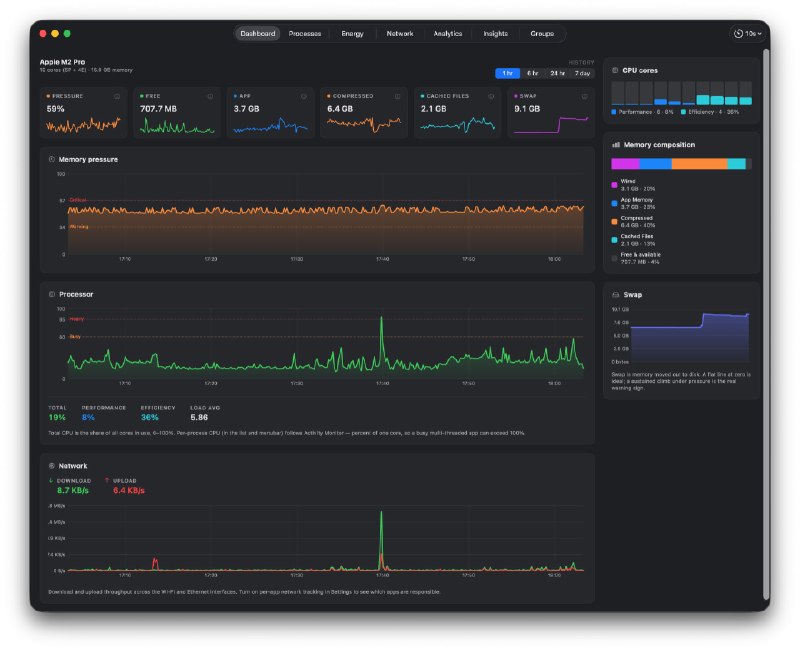Click the Network section globe icon
This screenshot has width=800, height=651.
[52, 466]
